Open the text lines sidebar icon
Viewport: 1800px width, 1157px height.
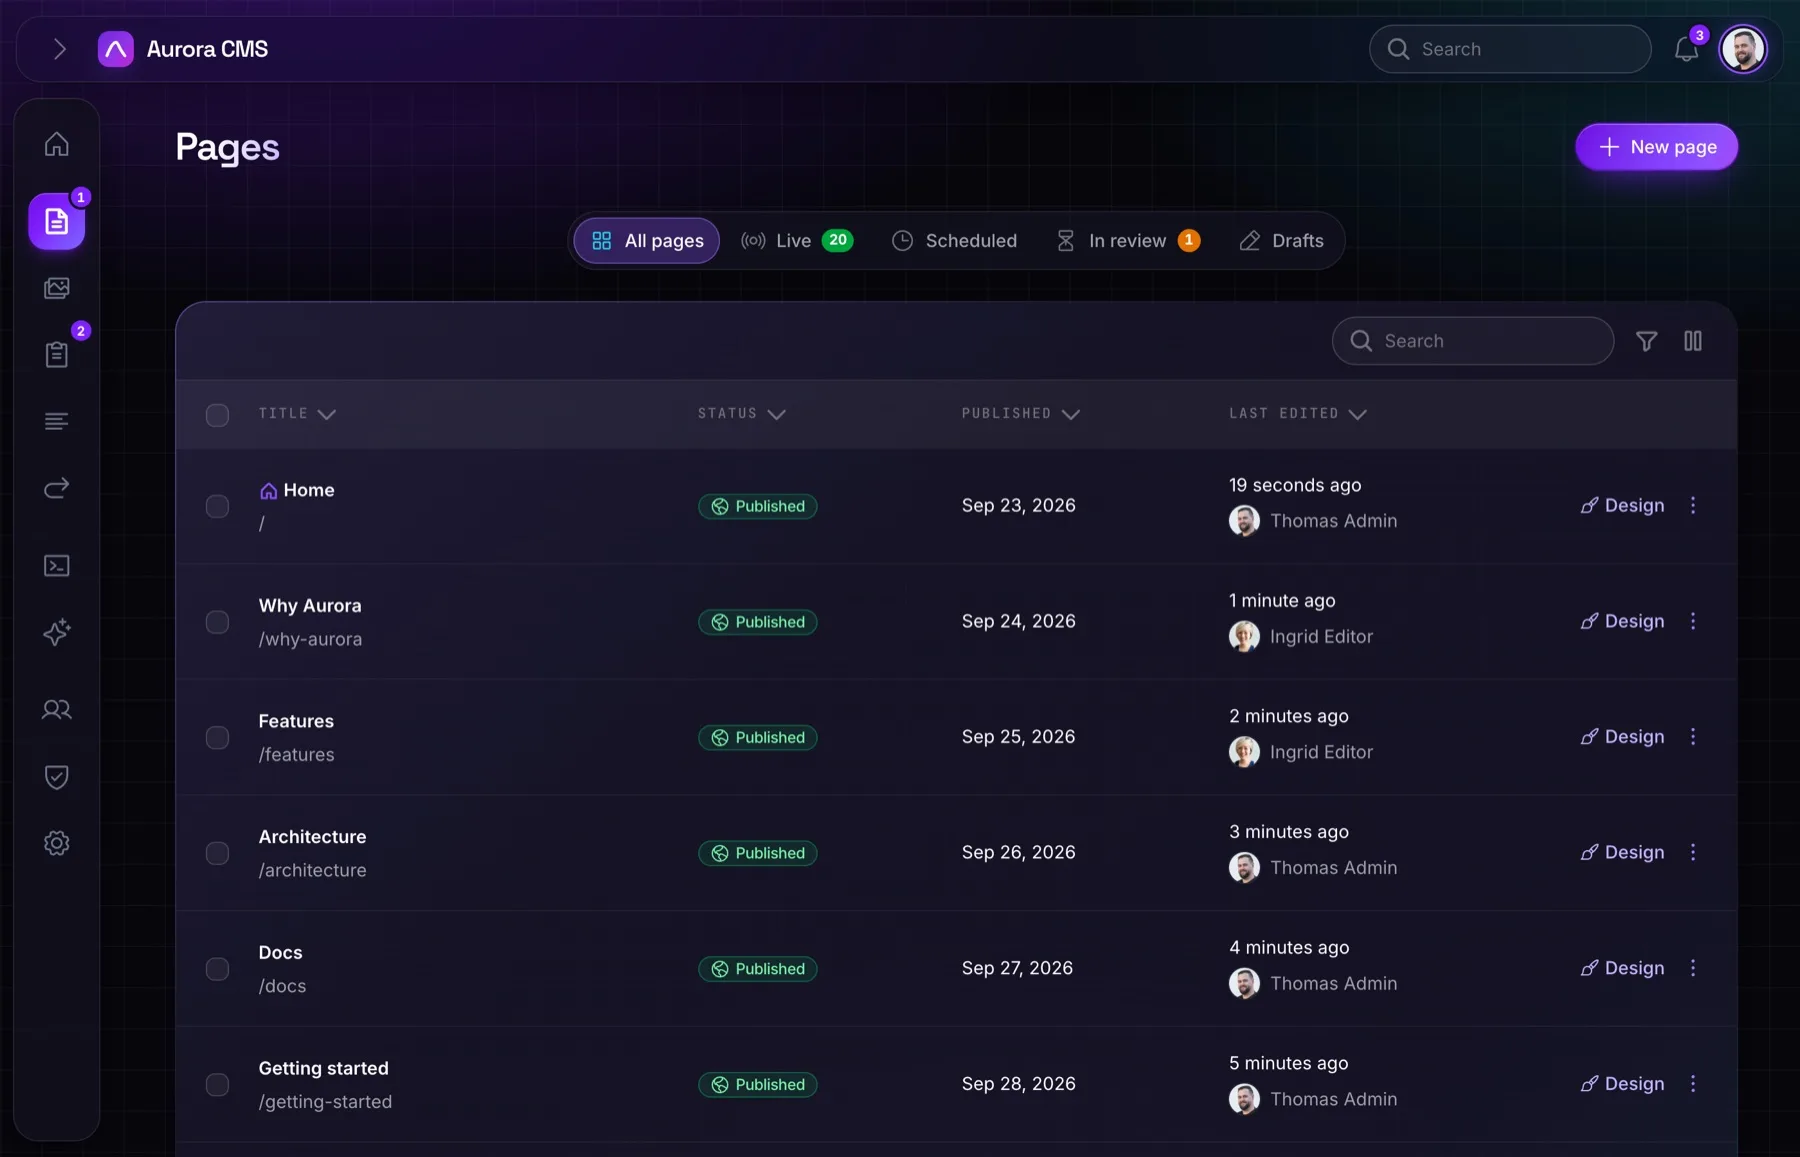coord(57,421)
